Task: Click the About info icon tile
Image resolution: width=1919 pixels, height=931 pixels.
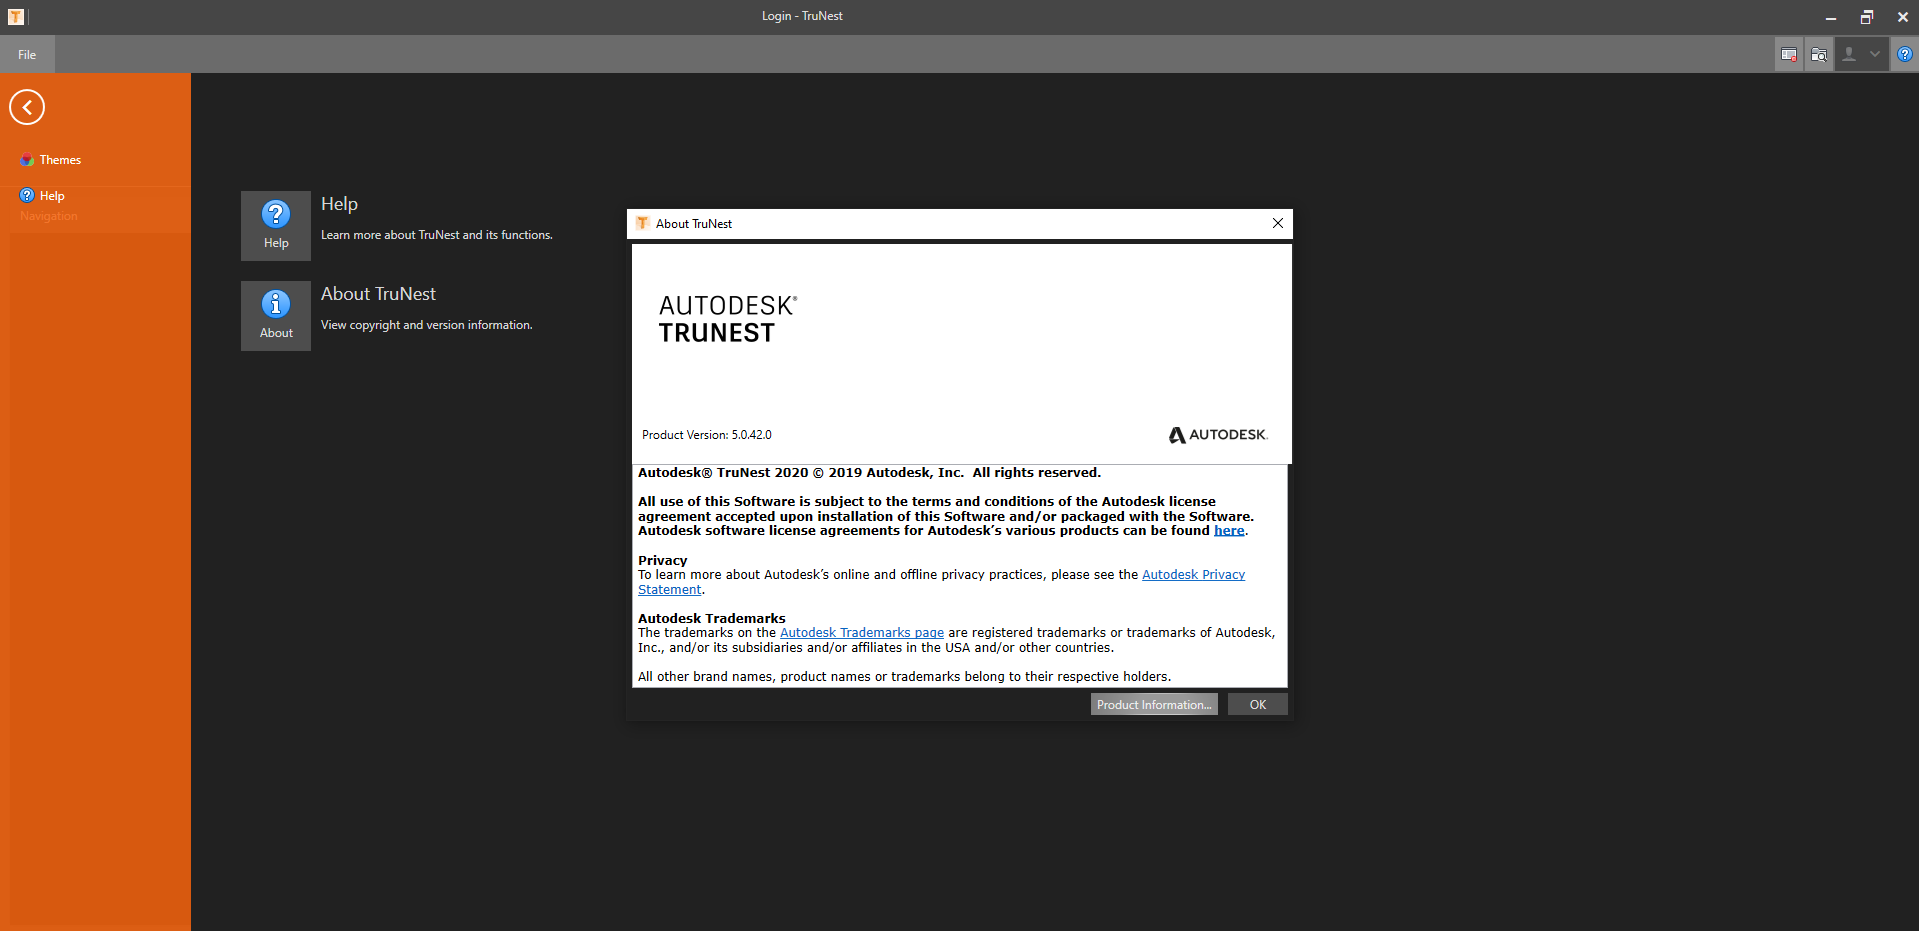Action: point(276,316)
